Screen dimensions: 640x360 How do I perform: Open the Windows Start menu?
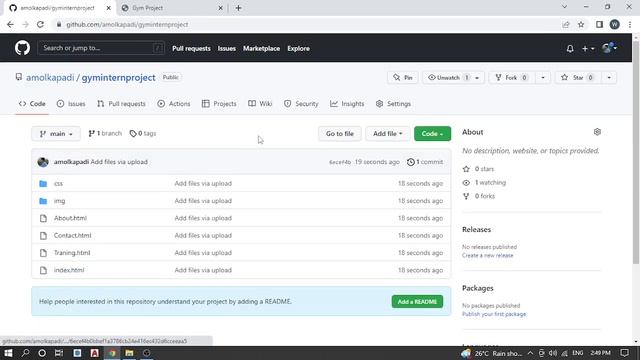[x=8, y=353]
